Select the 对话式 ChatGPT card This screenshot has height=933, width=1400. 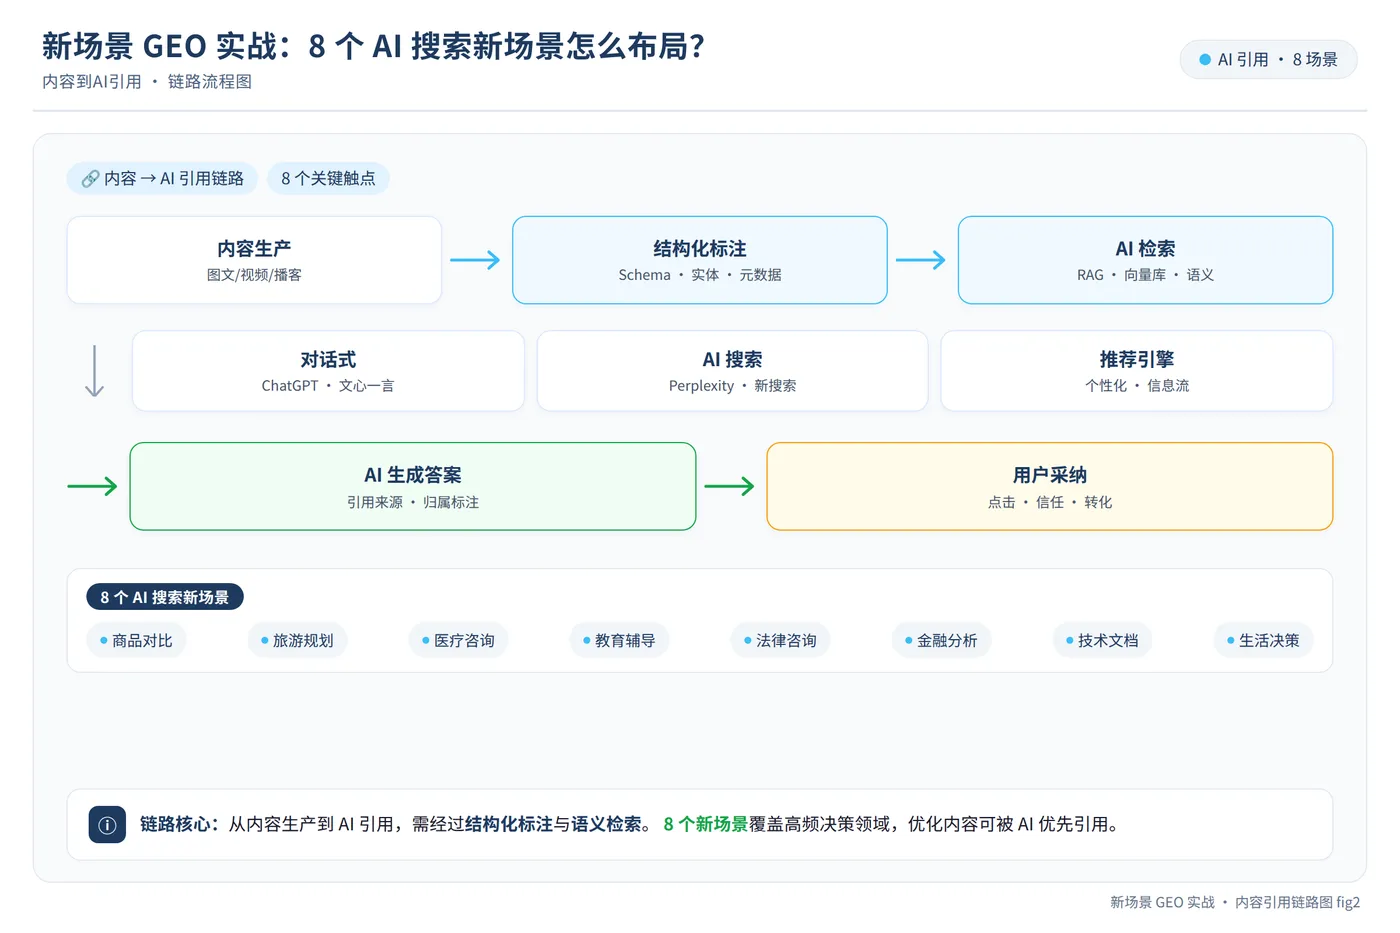[328, 371]
